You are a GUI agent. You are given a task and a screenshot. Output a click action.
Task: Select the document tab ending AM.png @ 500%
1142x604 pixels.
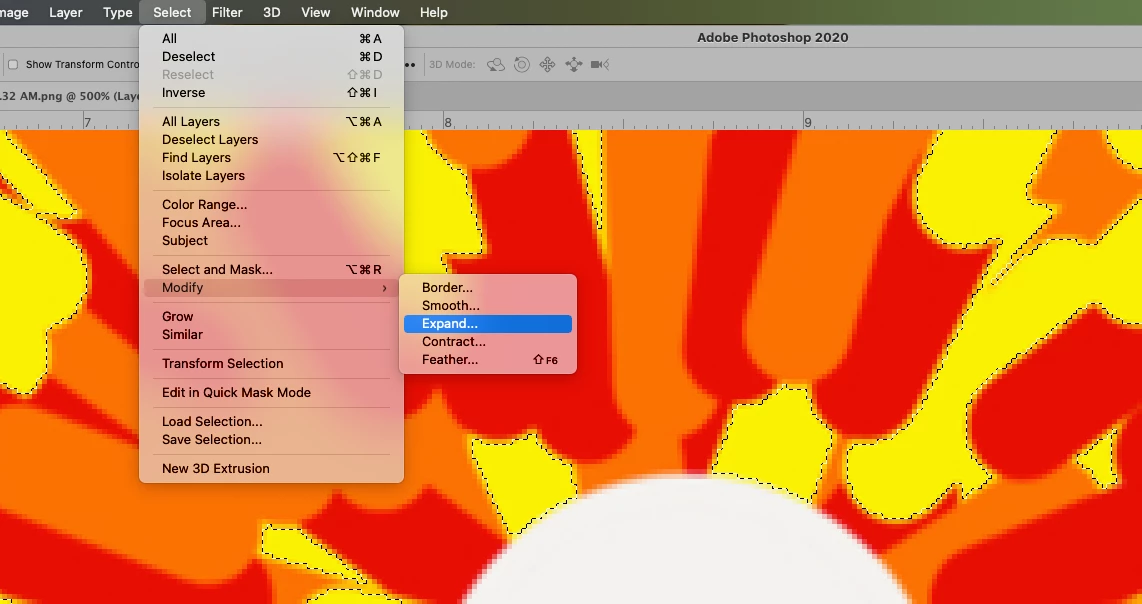point(70,96)
